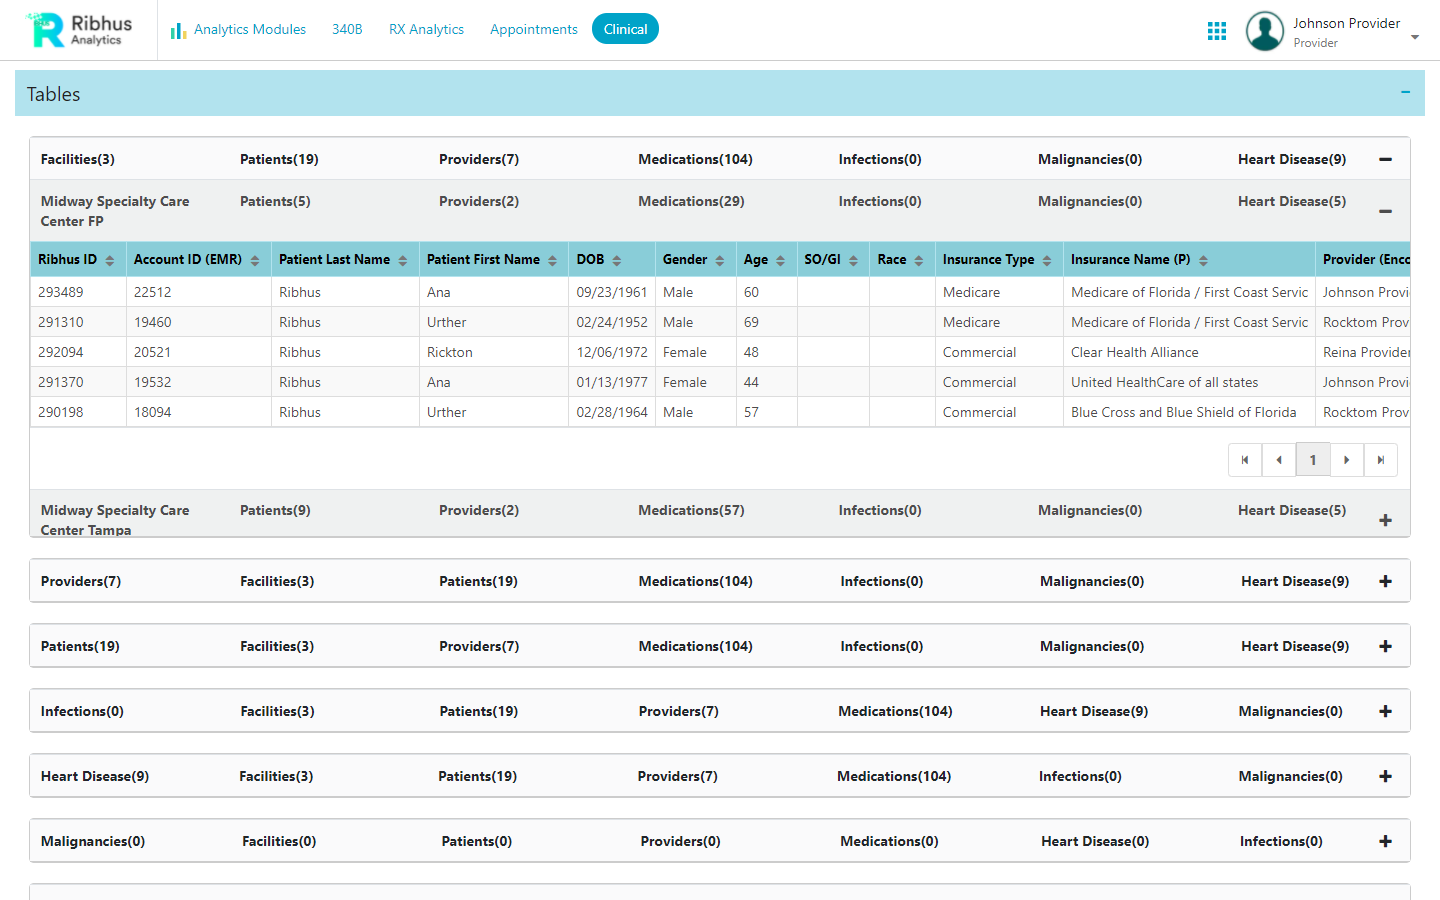
Task: Click the bar chart icon beside Analytics Modules
Action: point(178,29)
